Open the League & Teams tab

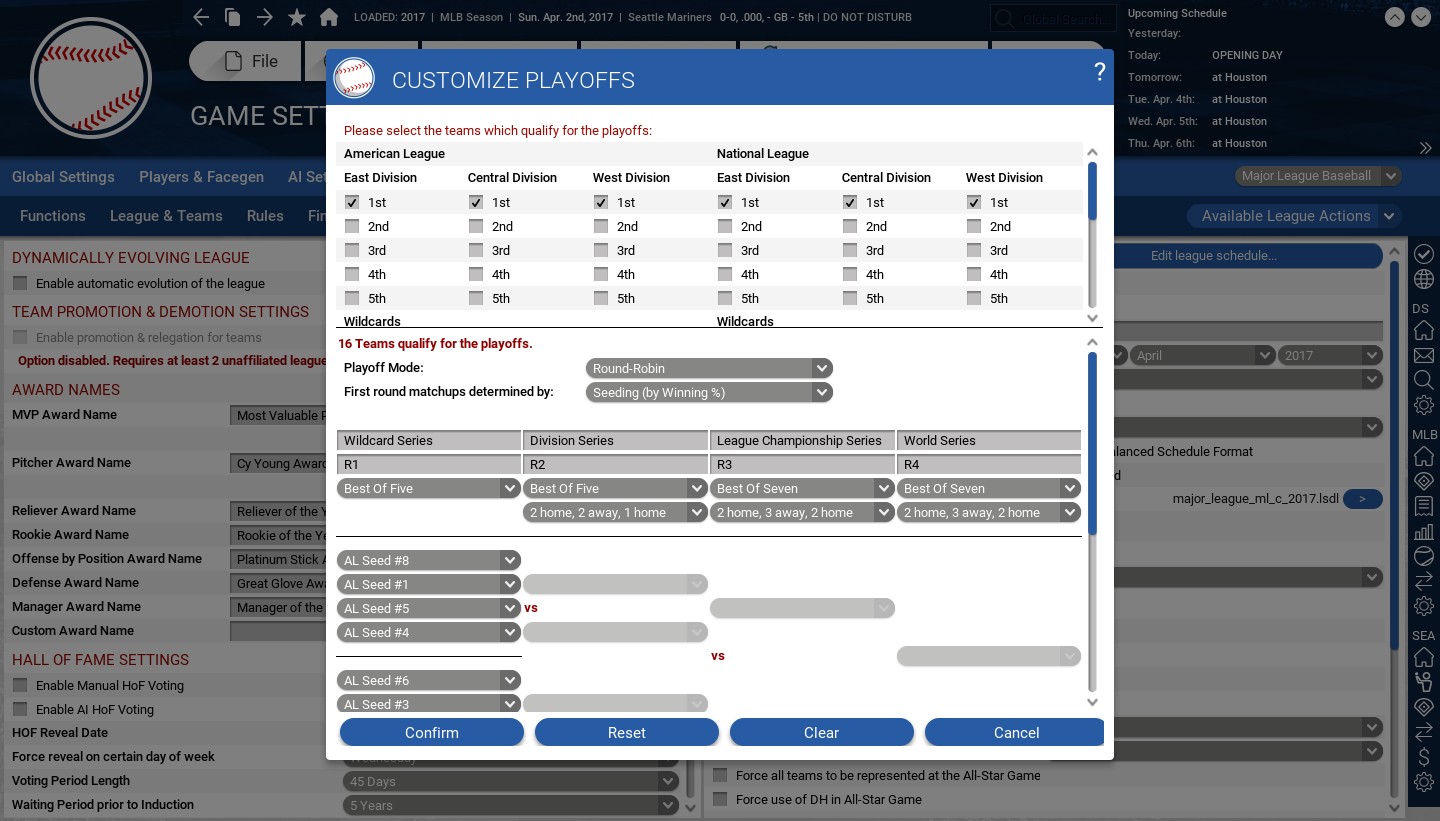[x=166, y=216]
